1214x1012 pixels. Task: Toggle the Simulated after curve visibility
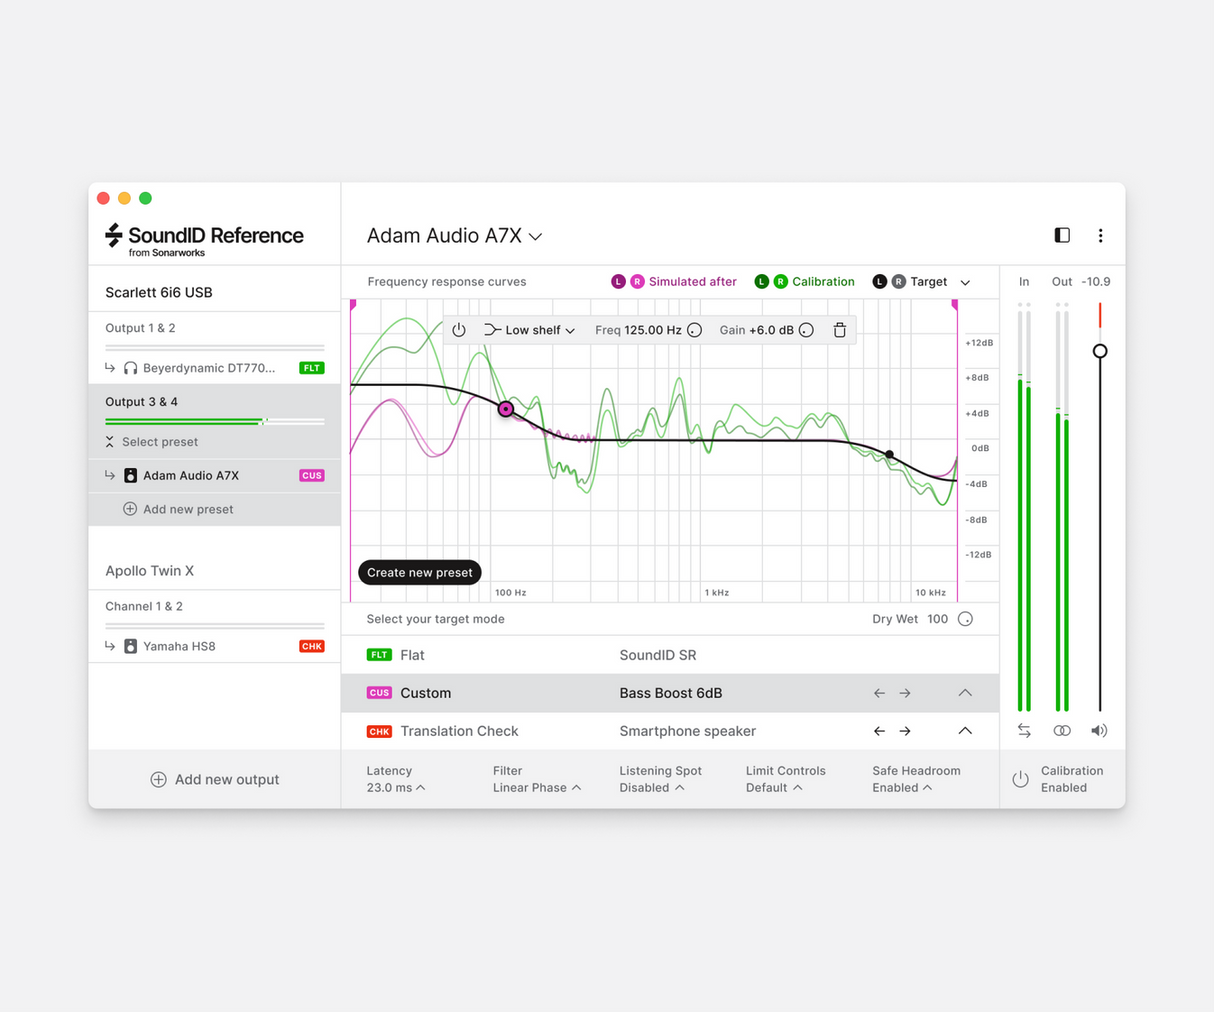674,282
